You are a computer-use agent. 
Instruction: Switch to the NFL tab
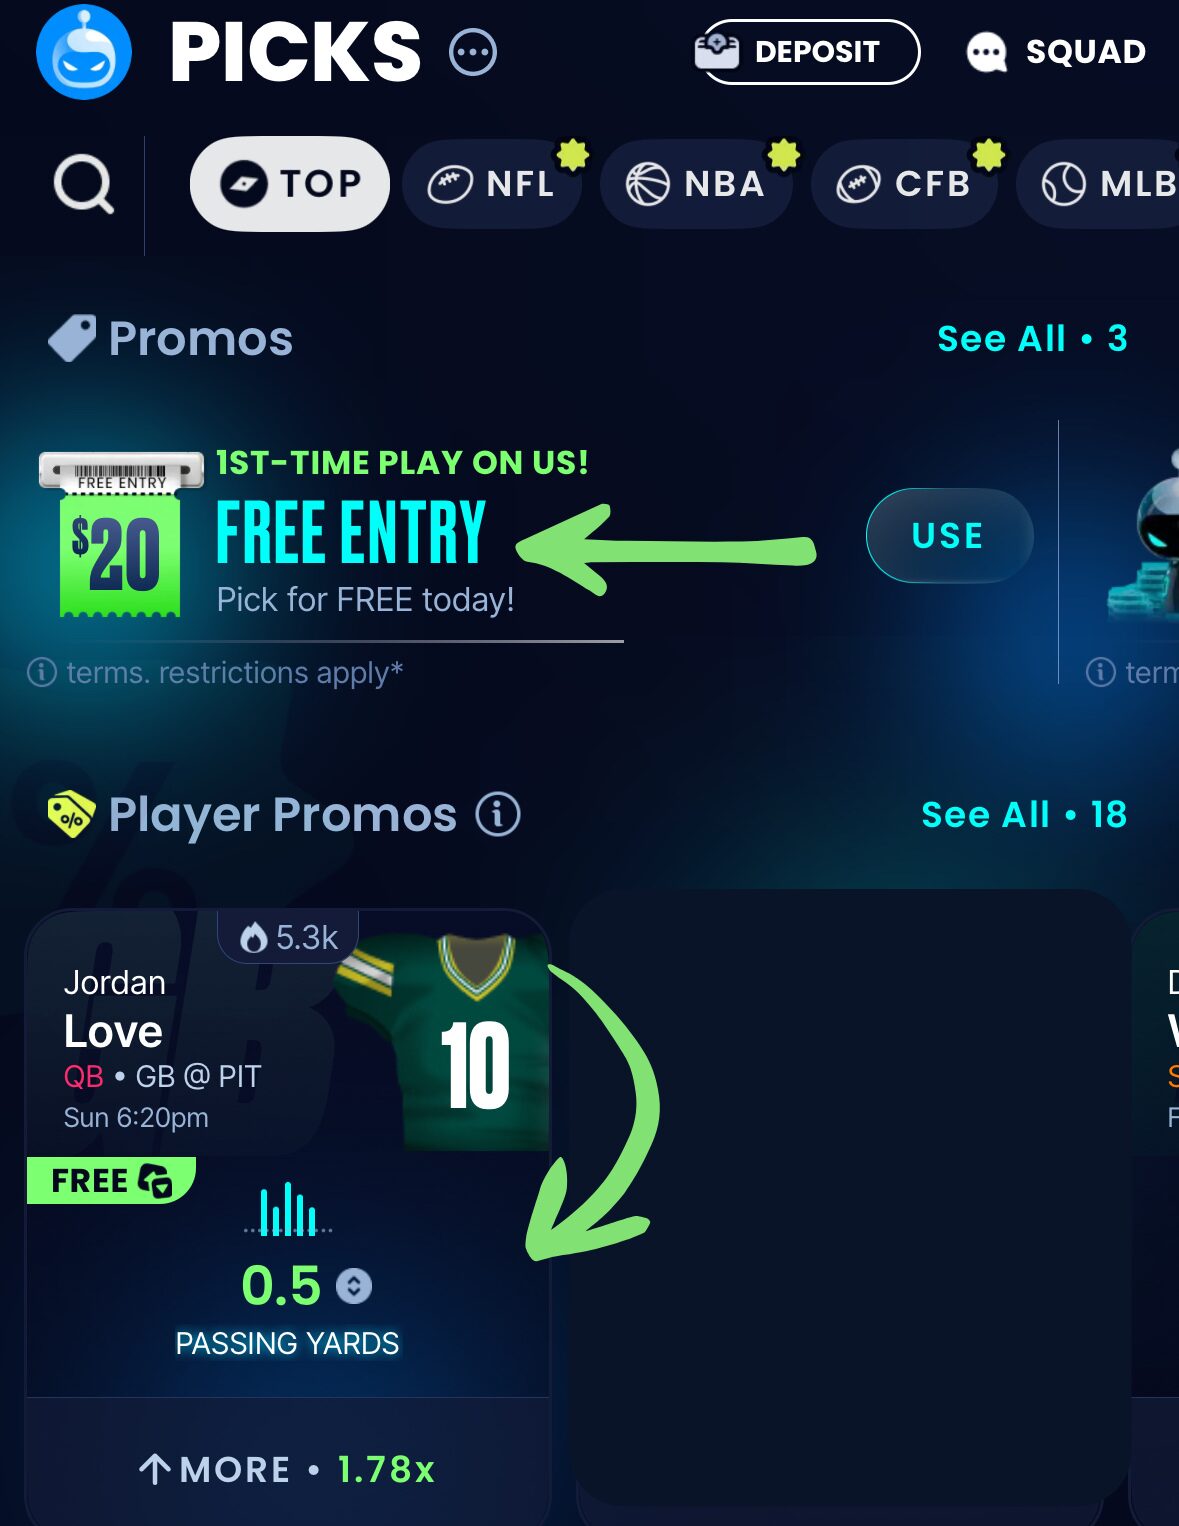[492, 184]
